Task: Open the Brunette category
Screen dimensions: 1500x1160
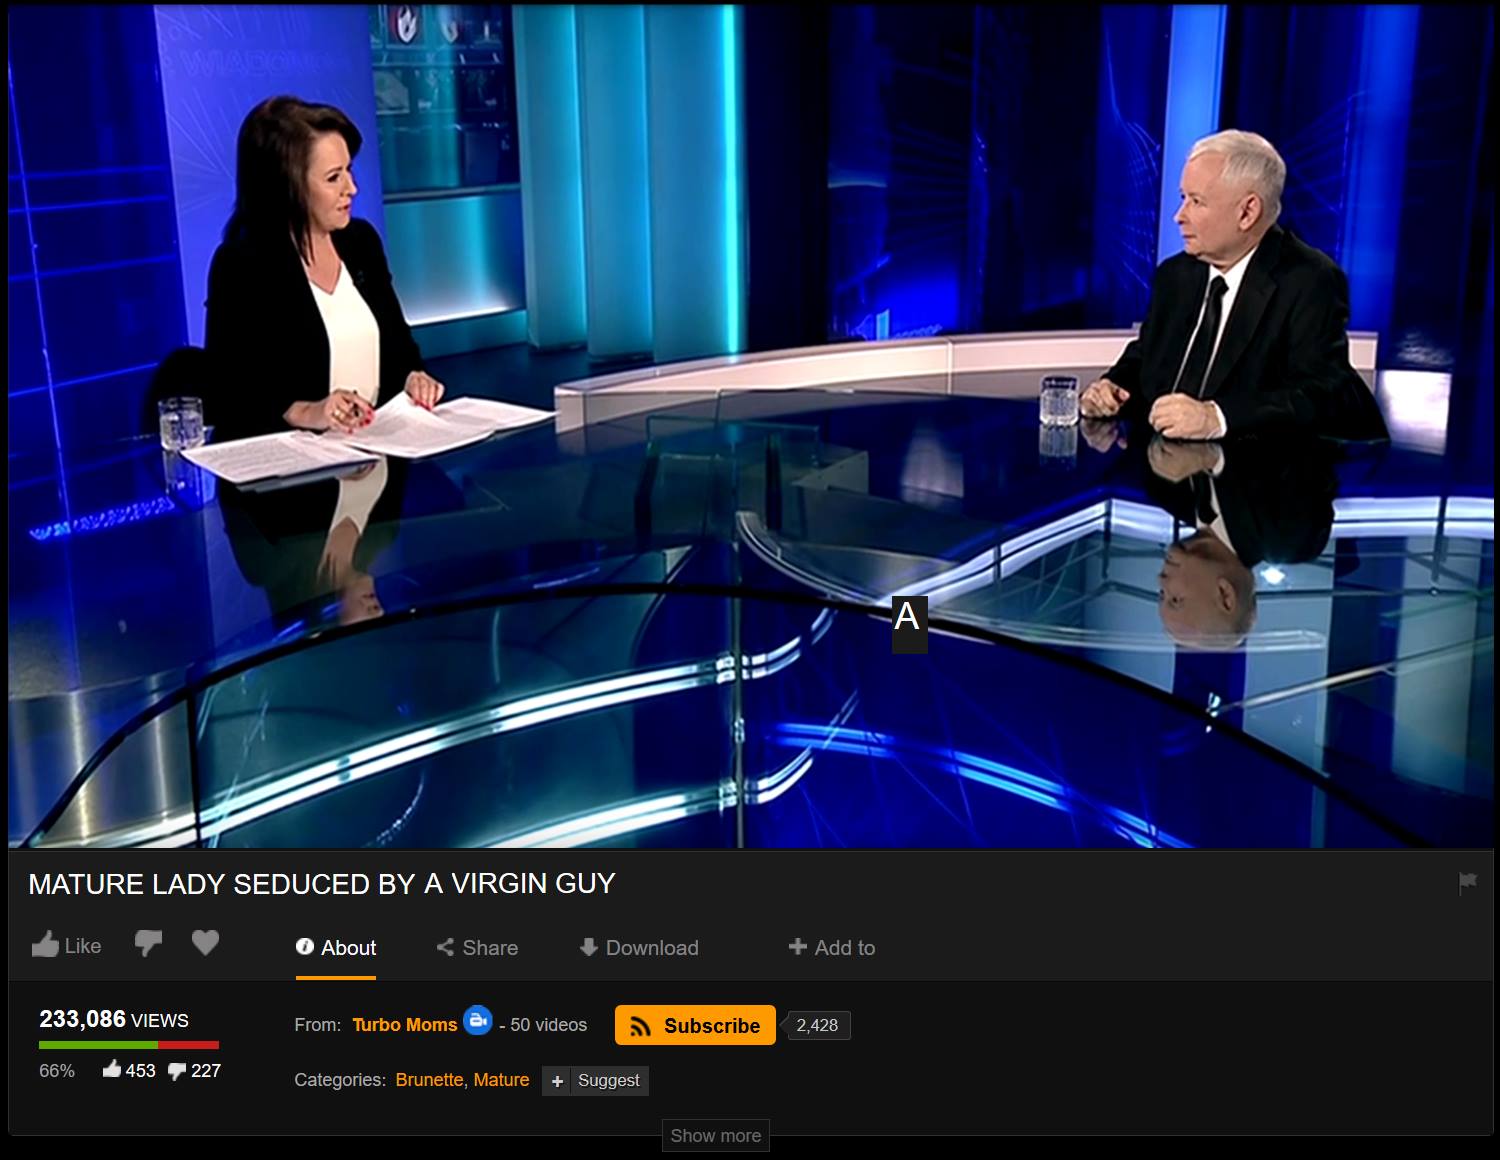Action: point(429,1080)
